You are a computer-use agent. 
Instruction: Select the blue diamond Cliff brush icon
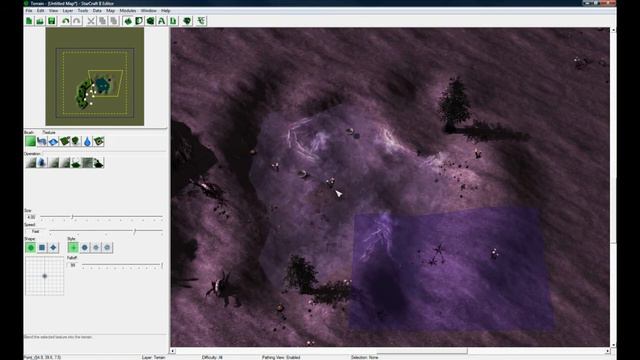coord(53,141)
